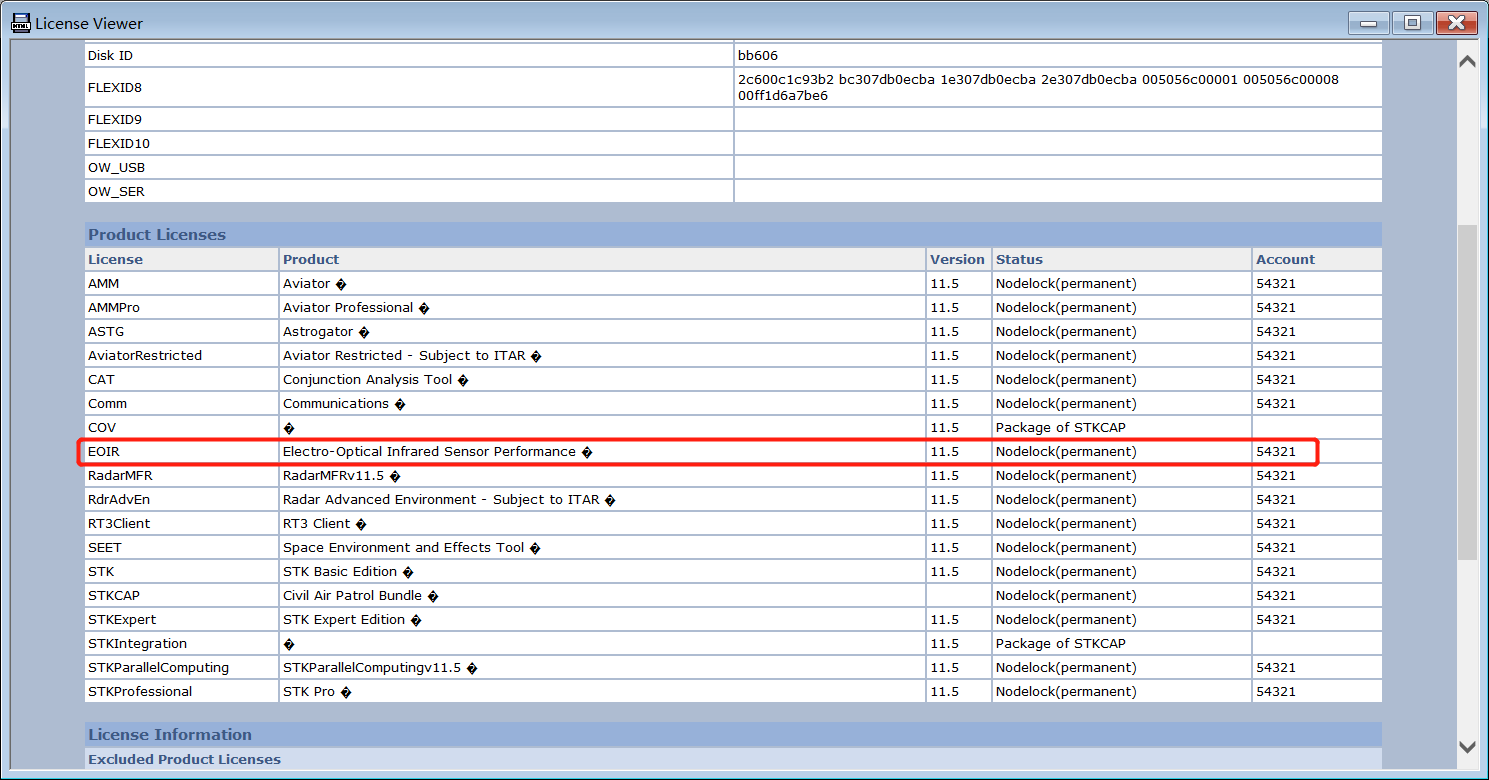Click the icon next to Communications product
Viewport: 1489px width, 780px height.
pyautogui.click(x=400, y=403)
